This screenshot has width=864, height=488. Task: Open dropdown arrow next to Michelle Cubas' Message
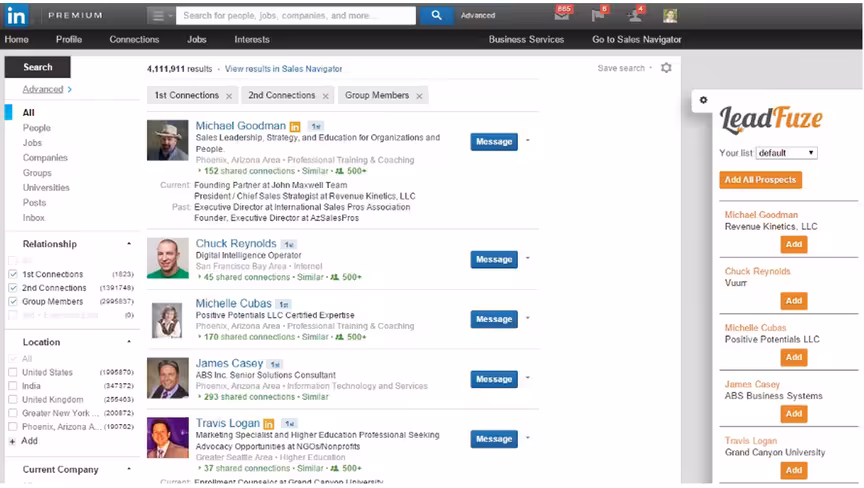(x=528, y=318)
